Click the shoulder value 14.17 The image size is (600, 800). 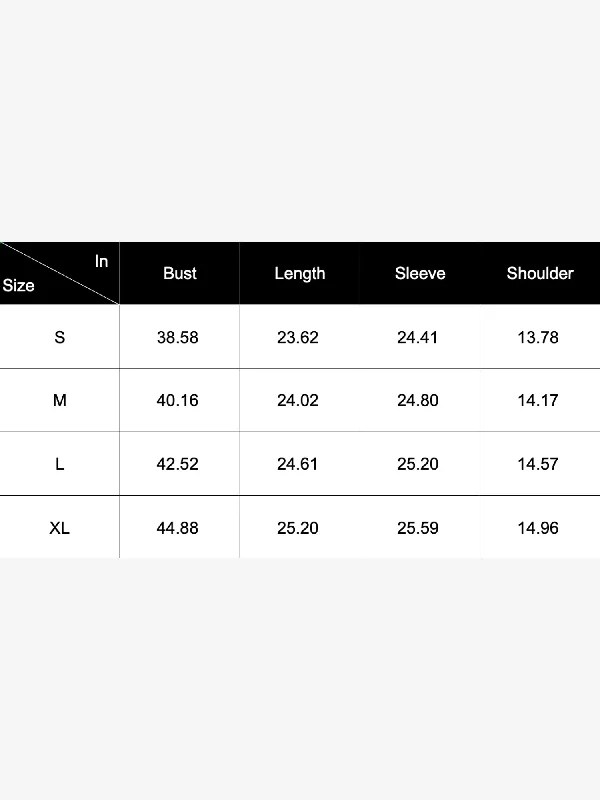[x=538, y=401]
